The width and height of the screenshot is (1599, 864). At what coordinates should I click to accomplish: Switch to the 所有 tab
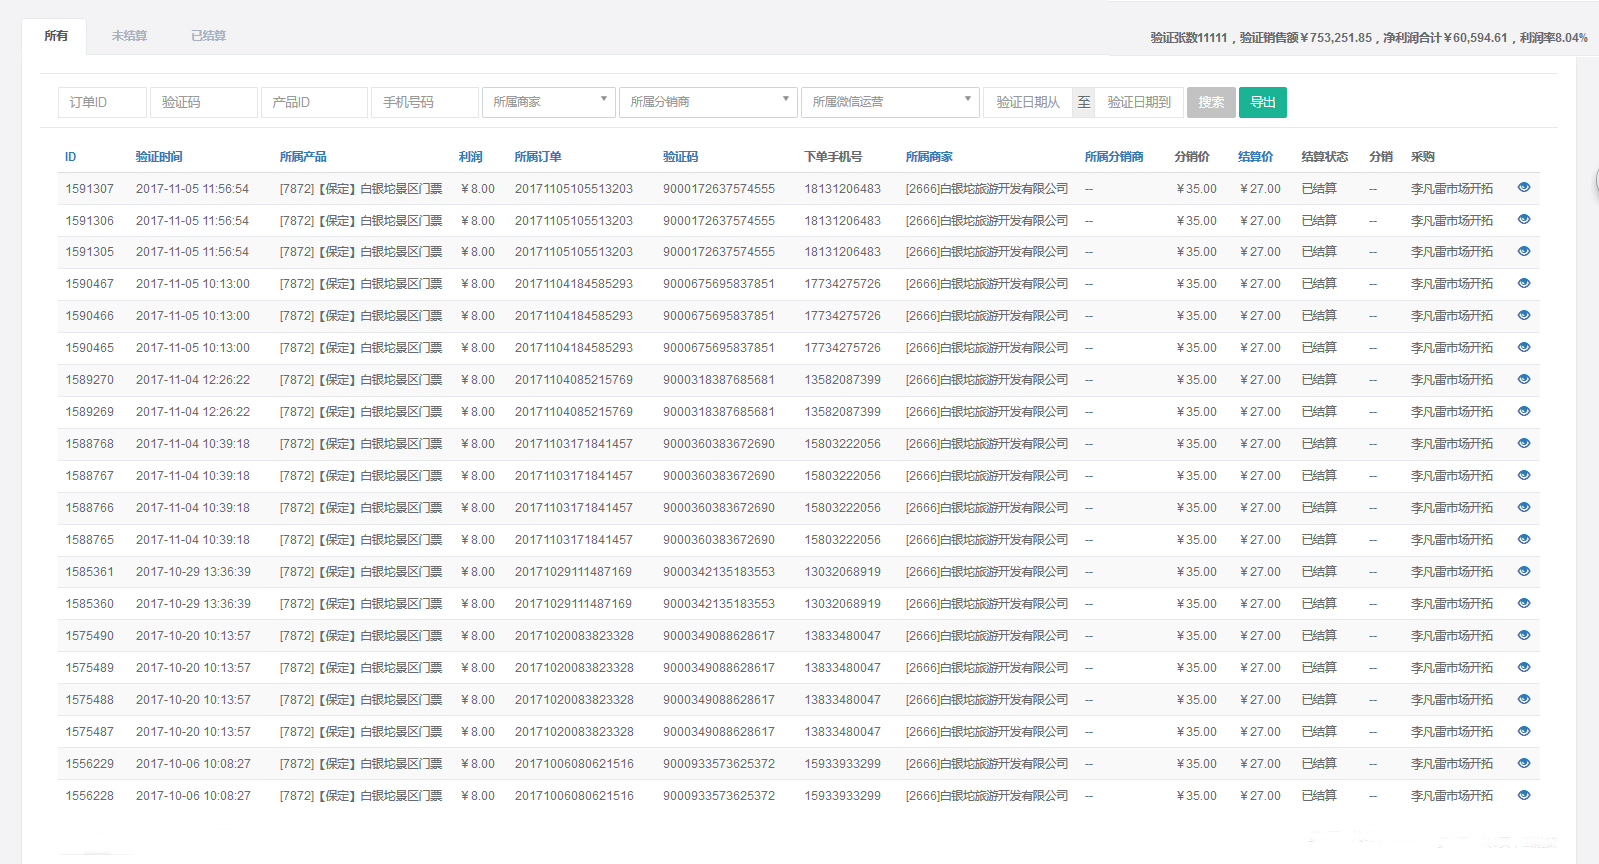56,36
